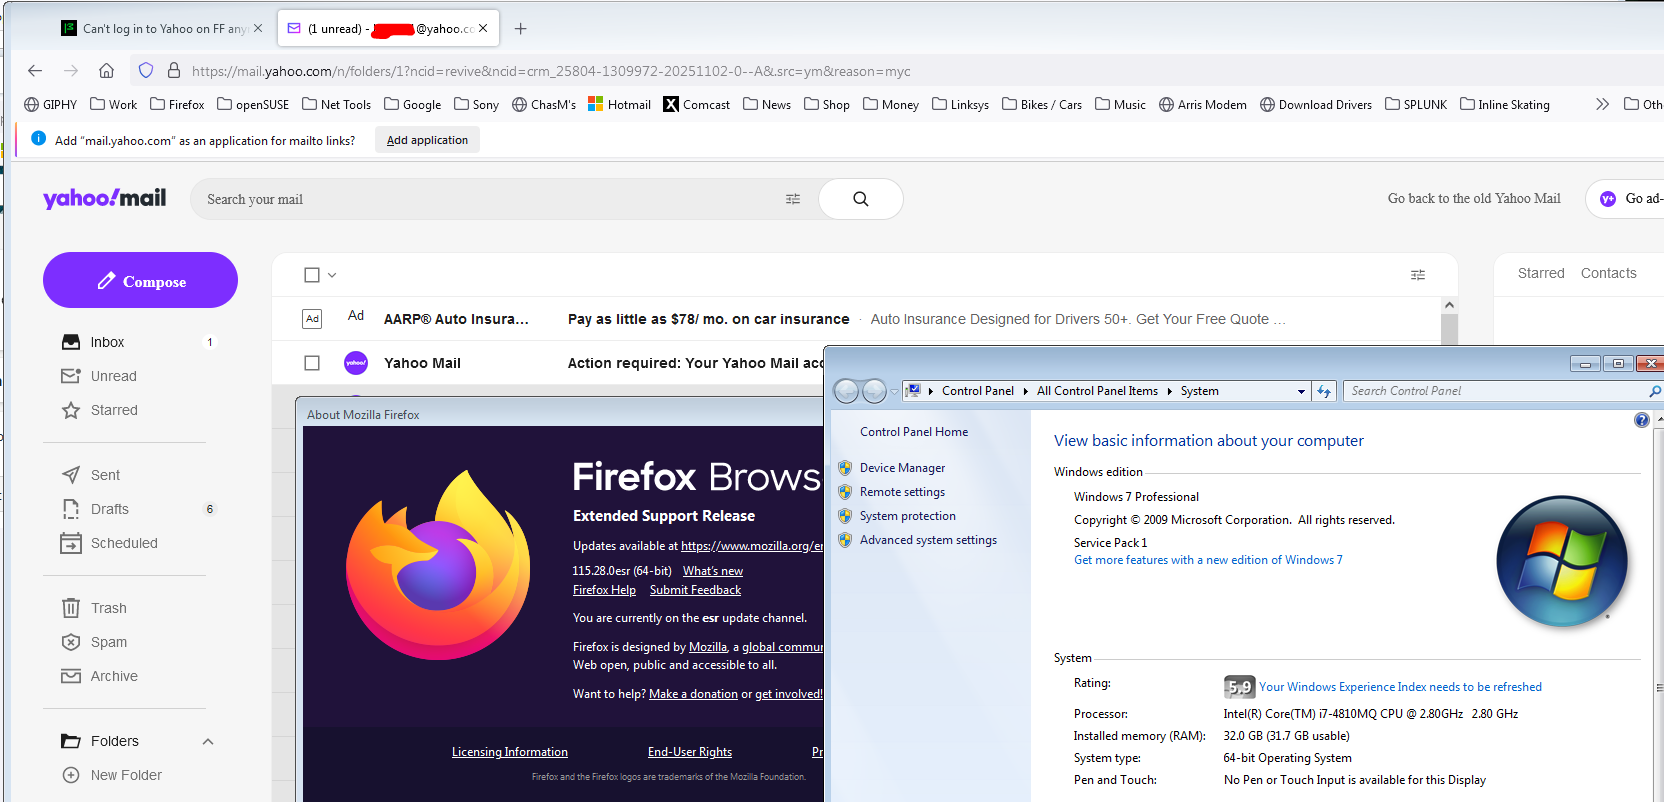Viewport: 1664px width, 802px height.
Task: Click the site padlock icon
Action: [174, 71]
